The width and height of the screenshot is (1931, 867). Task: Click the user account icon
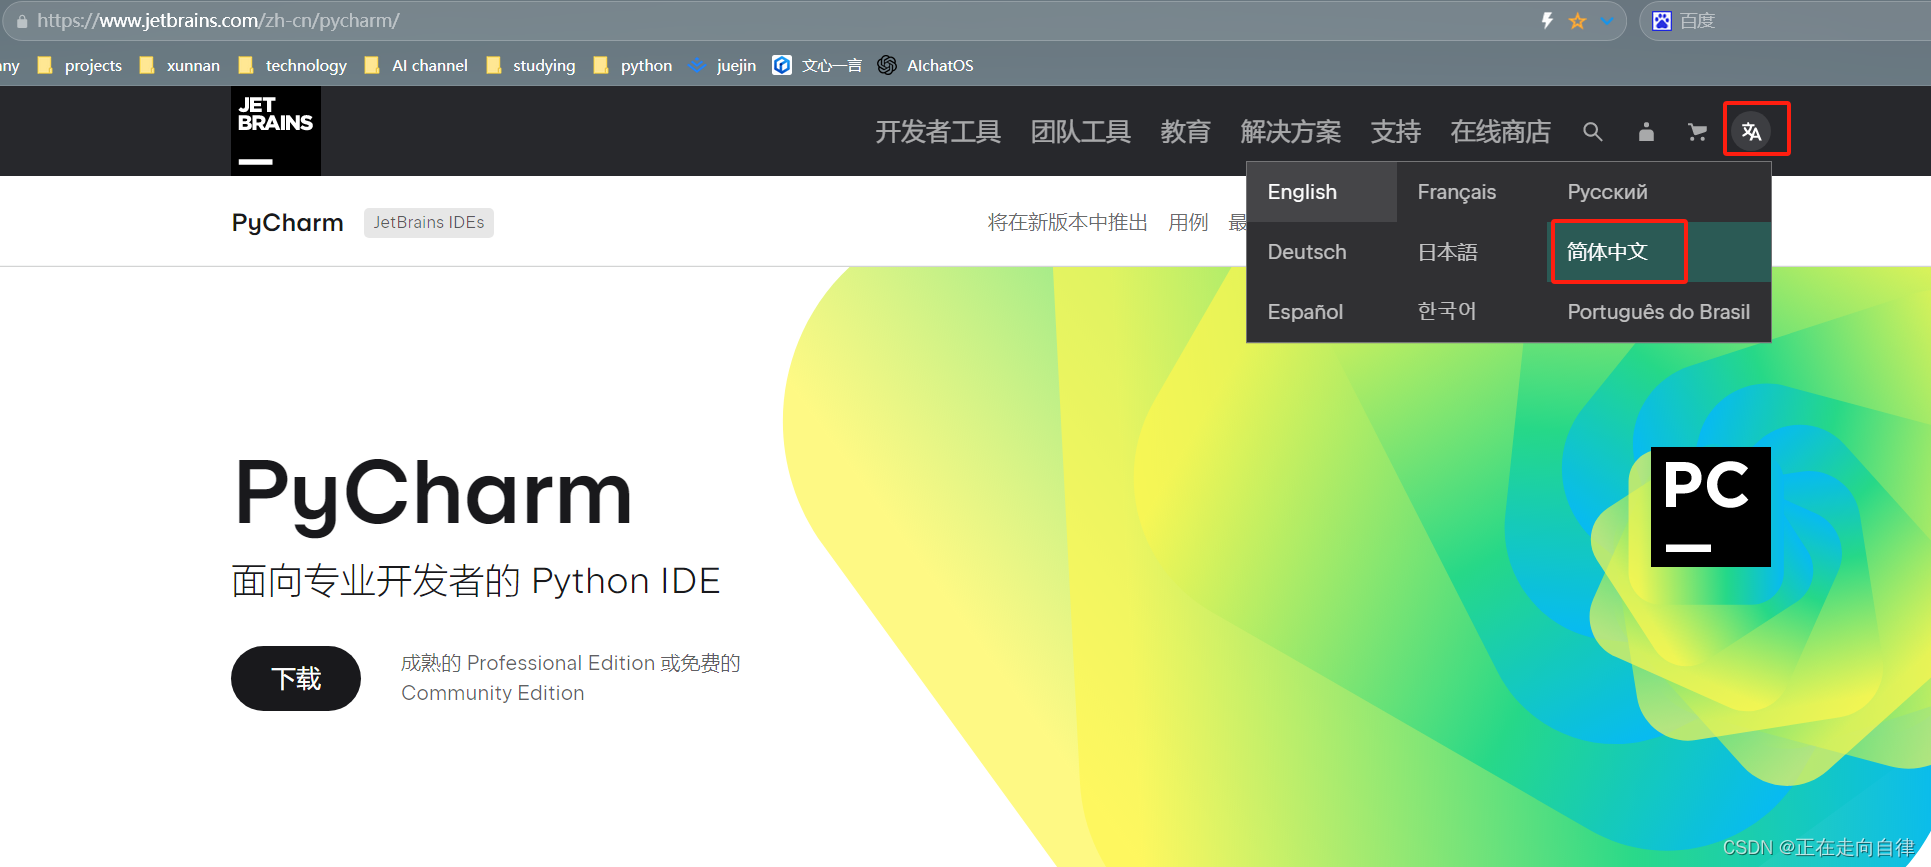[x=1645, y=132]
